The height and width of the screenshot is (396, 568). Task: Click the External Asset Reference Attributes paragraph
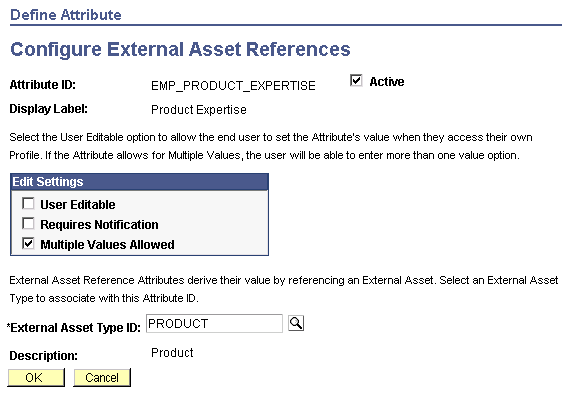pos(284,289)
